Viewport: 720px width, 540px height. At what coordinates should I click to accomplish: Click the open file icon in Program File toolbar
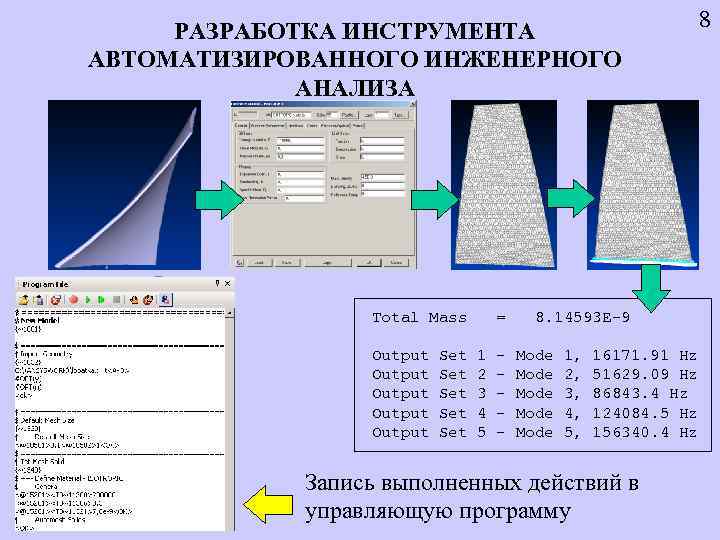coord(24,300)
